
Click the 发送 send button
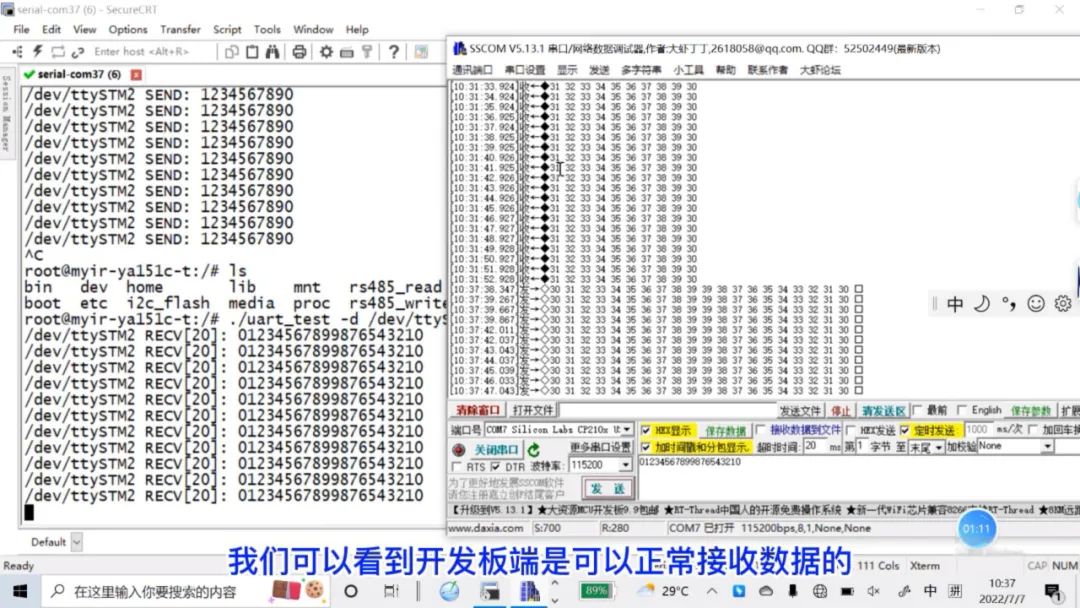pyautogui.click(x=608, y=489)
